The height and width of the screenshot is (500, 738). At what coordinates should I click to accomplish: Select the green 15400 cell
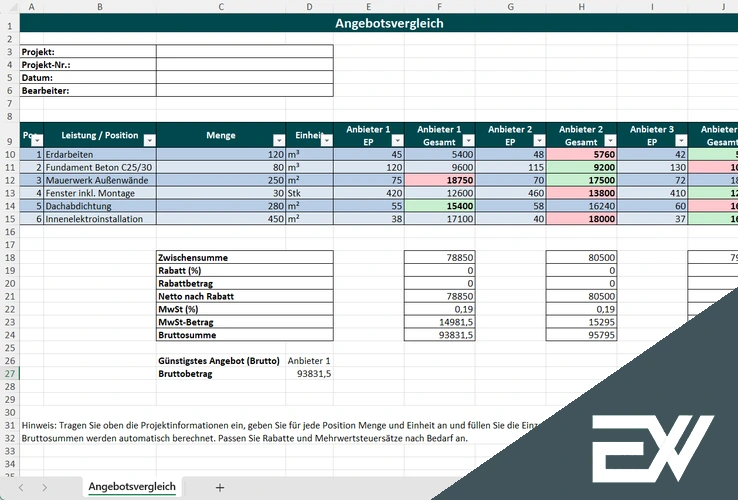click(x=440, y=206)
